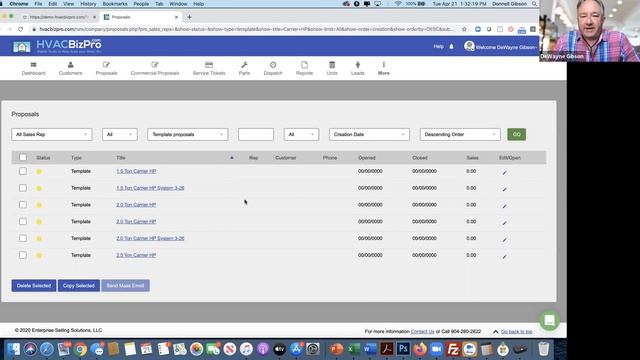Edit 1.5 Ton Carrier HP System 3-26 pencil
The image size is (640, 360).
pos(504,189)
